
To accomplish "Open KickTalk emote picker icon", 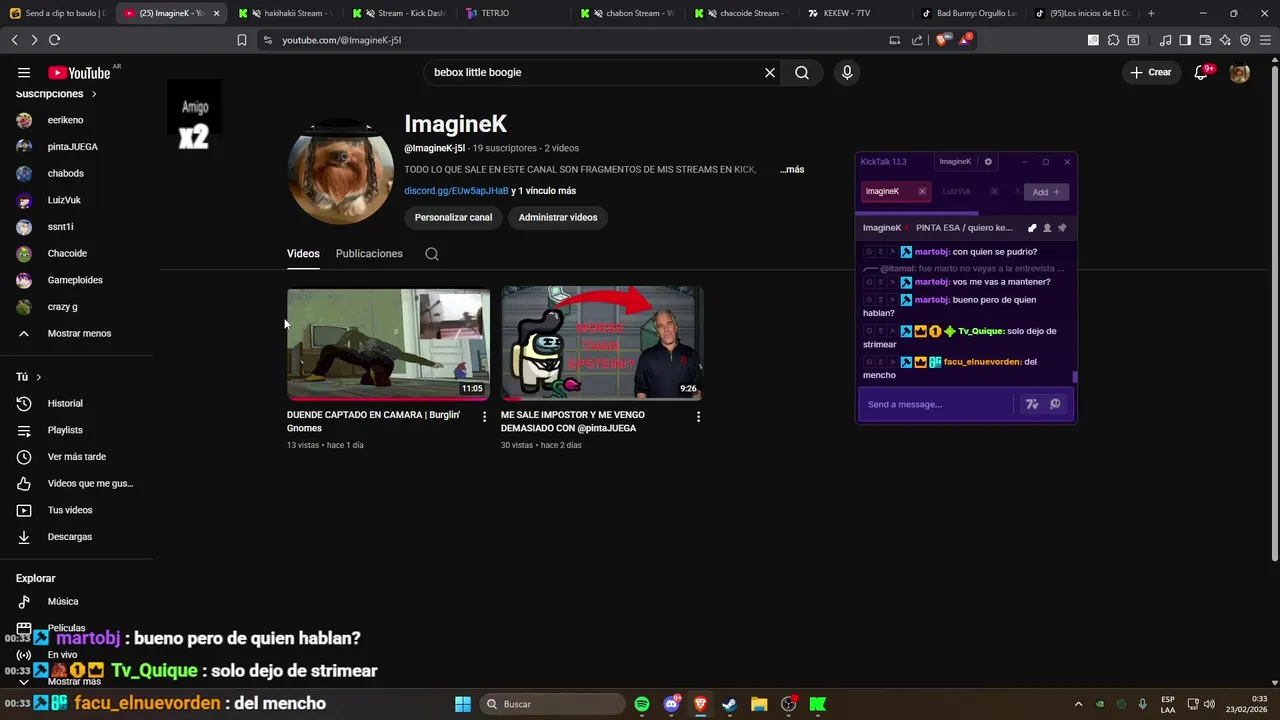I will [x=1055, y=404].
